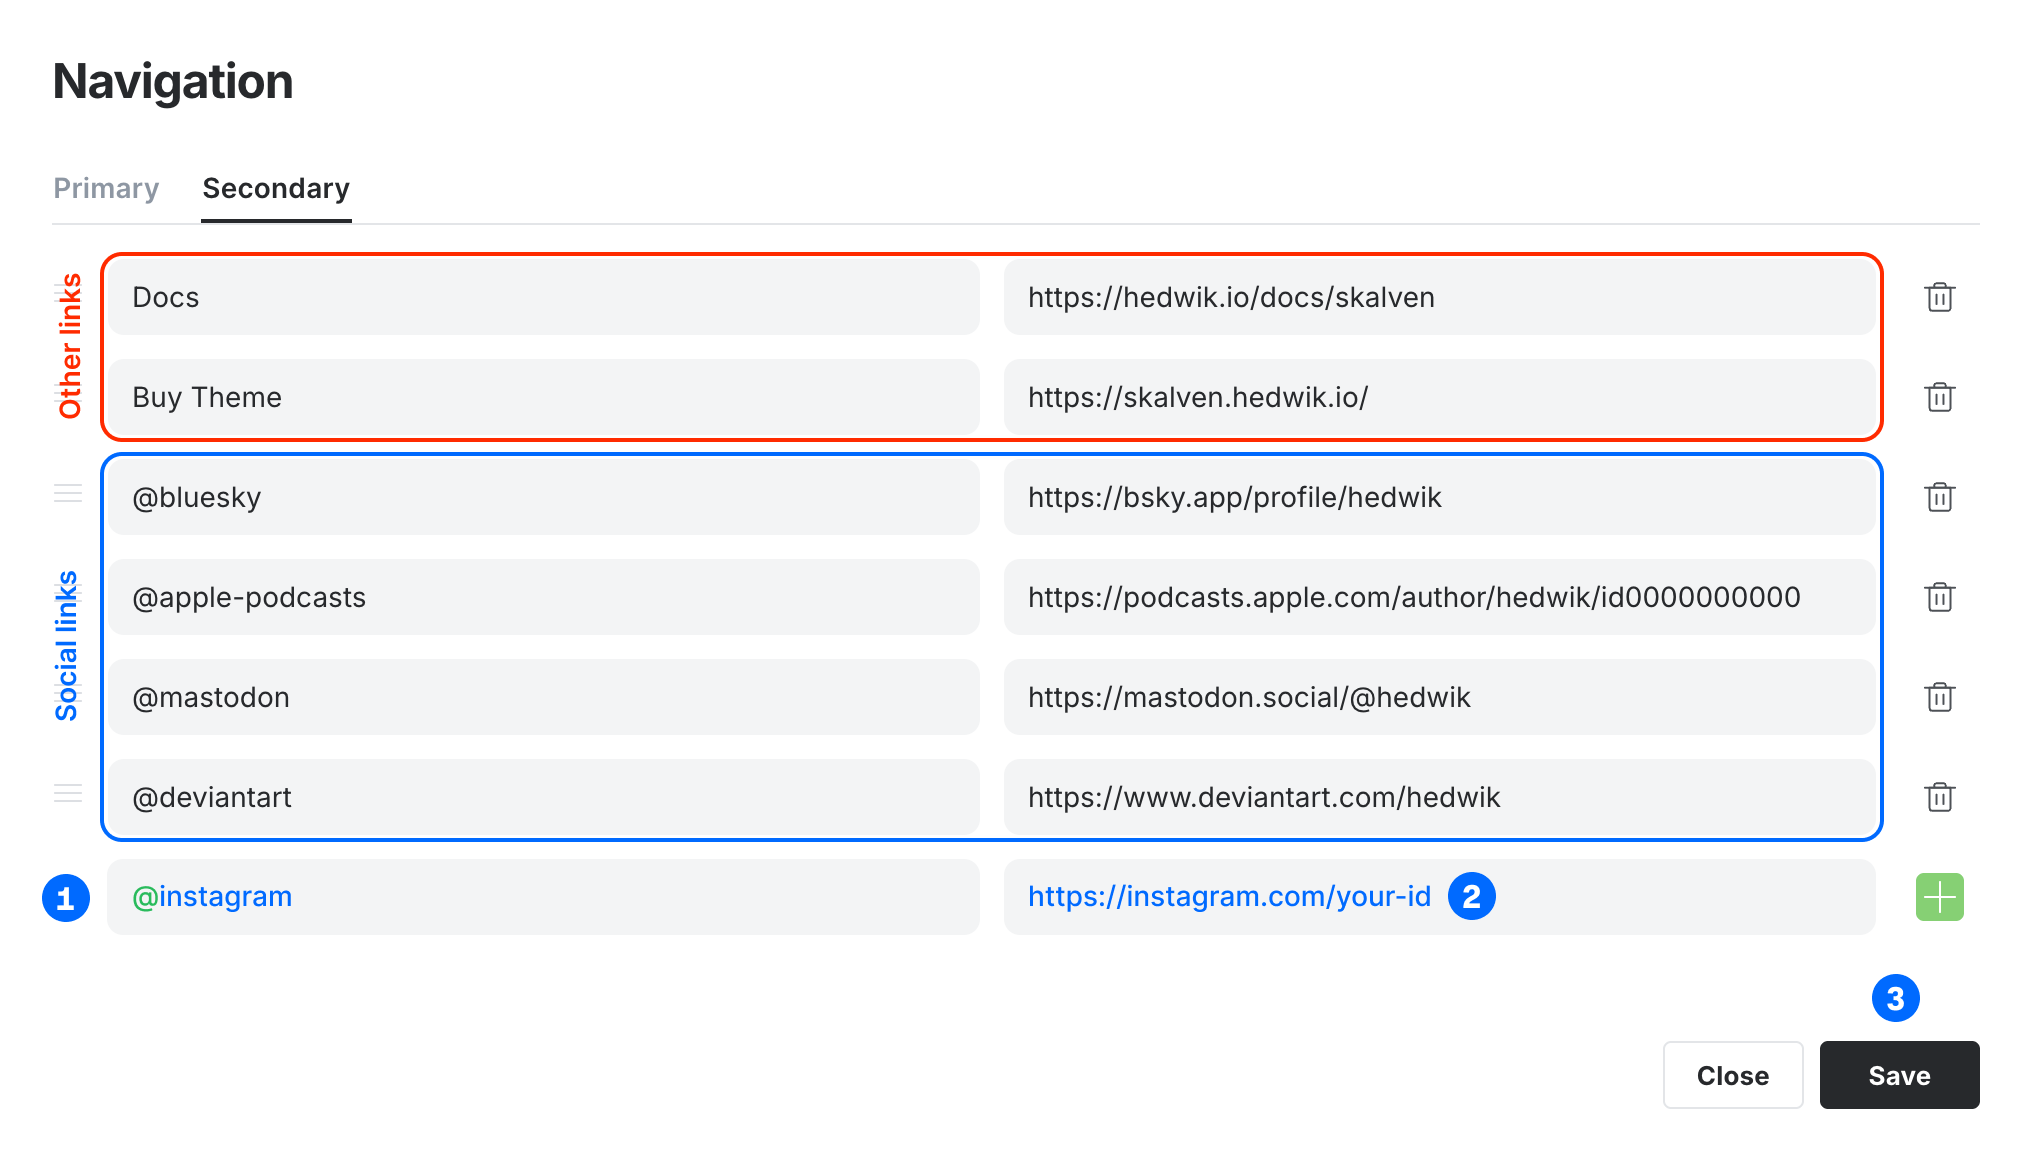This screenshot has width=2036, height=1152.
Task: Edit the @instagram handle field
Action: coord(545,896)
